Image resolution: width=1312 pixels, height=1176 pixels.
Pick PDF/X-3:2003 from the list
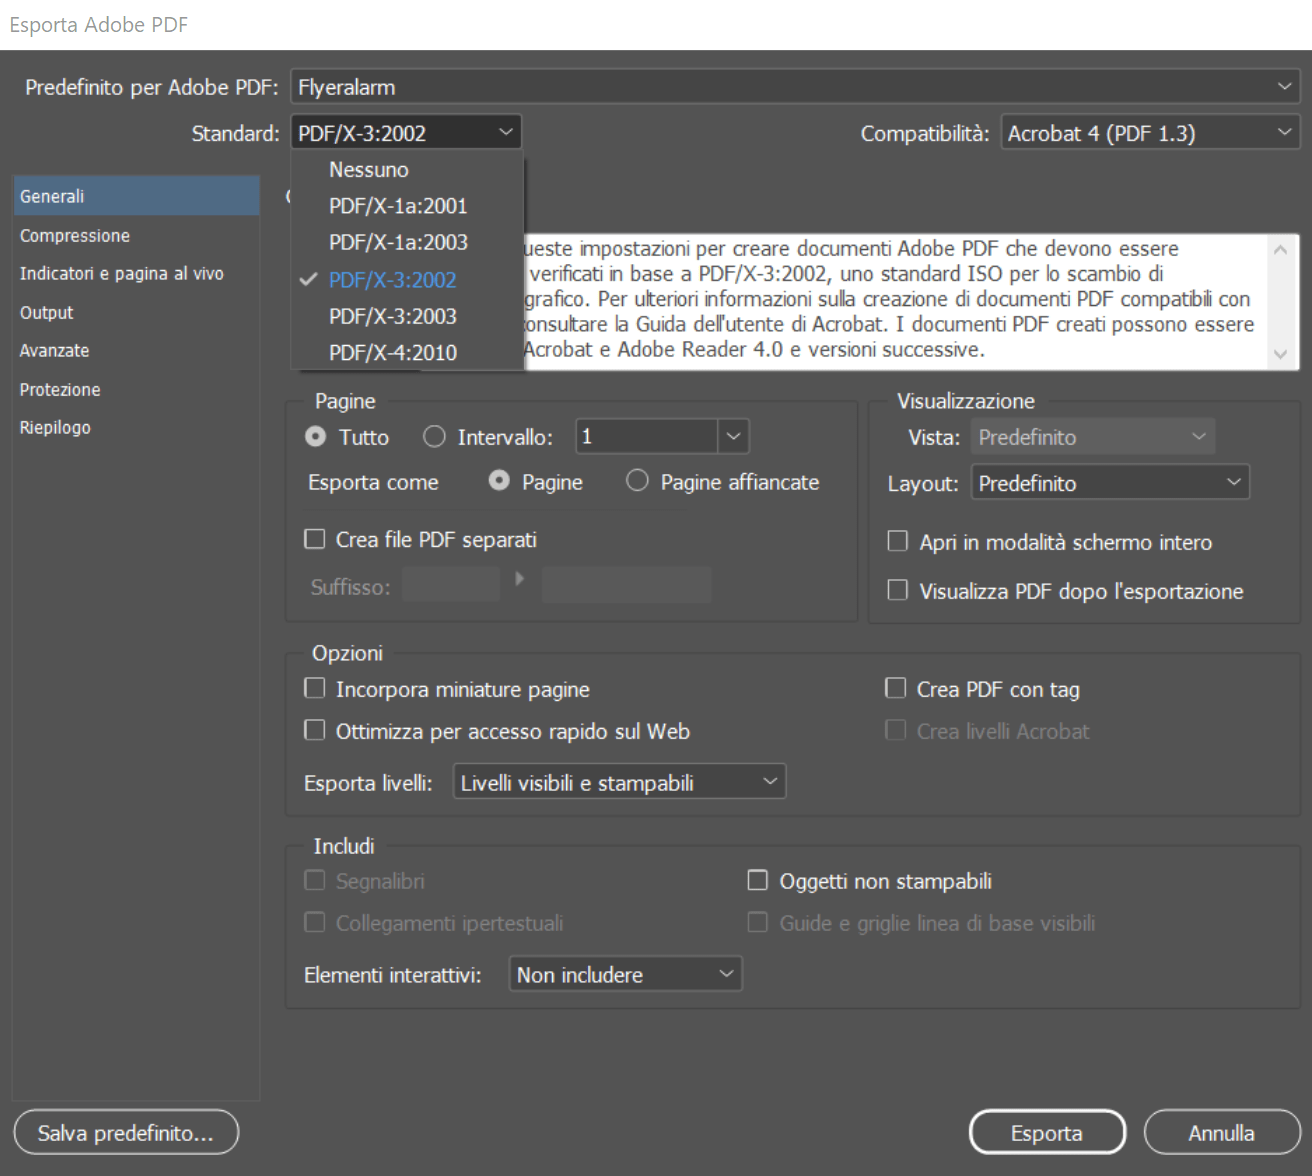[392, 317]
